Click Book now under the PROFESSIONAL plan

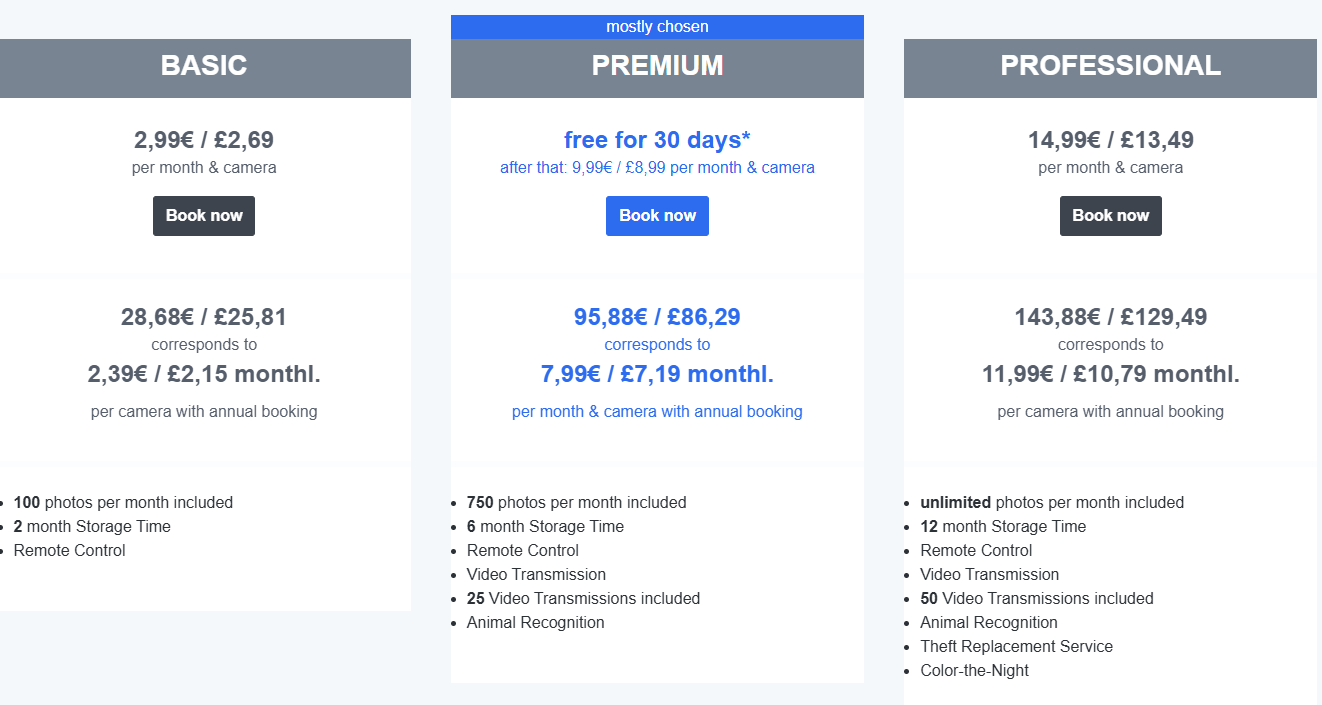1111,216
